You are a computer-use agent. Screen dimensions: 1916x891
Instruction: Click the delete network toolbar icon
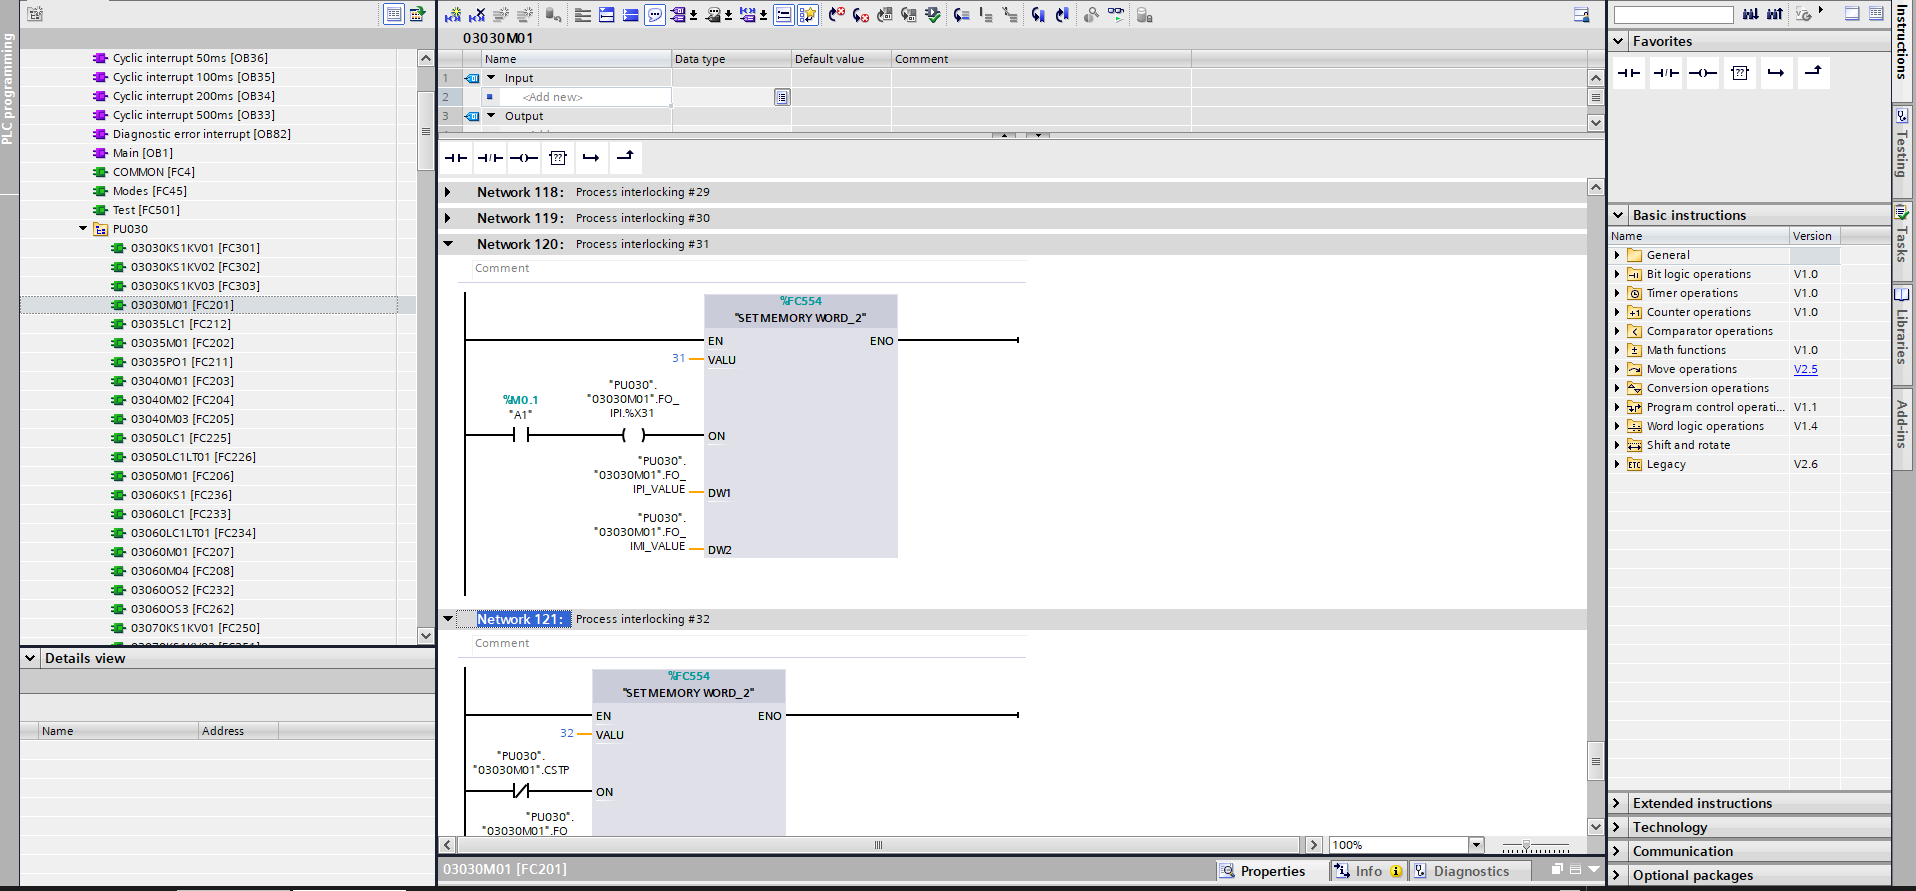(477, 15)
